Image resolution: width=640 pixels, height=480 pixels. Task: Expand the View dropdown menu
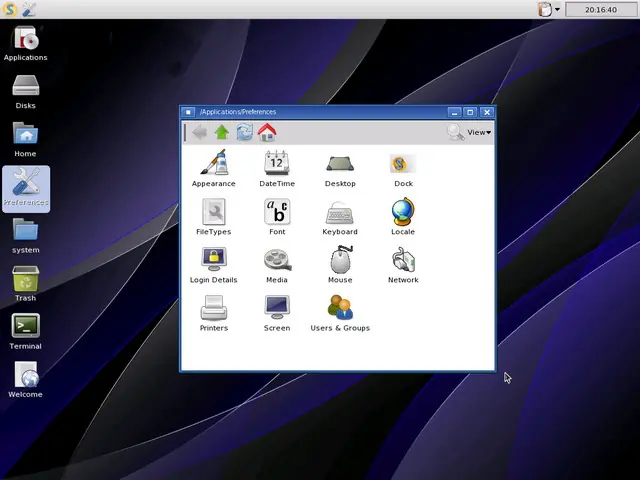coord(479,132)
